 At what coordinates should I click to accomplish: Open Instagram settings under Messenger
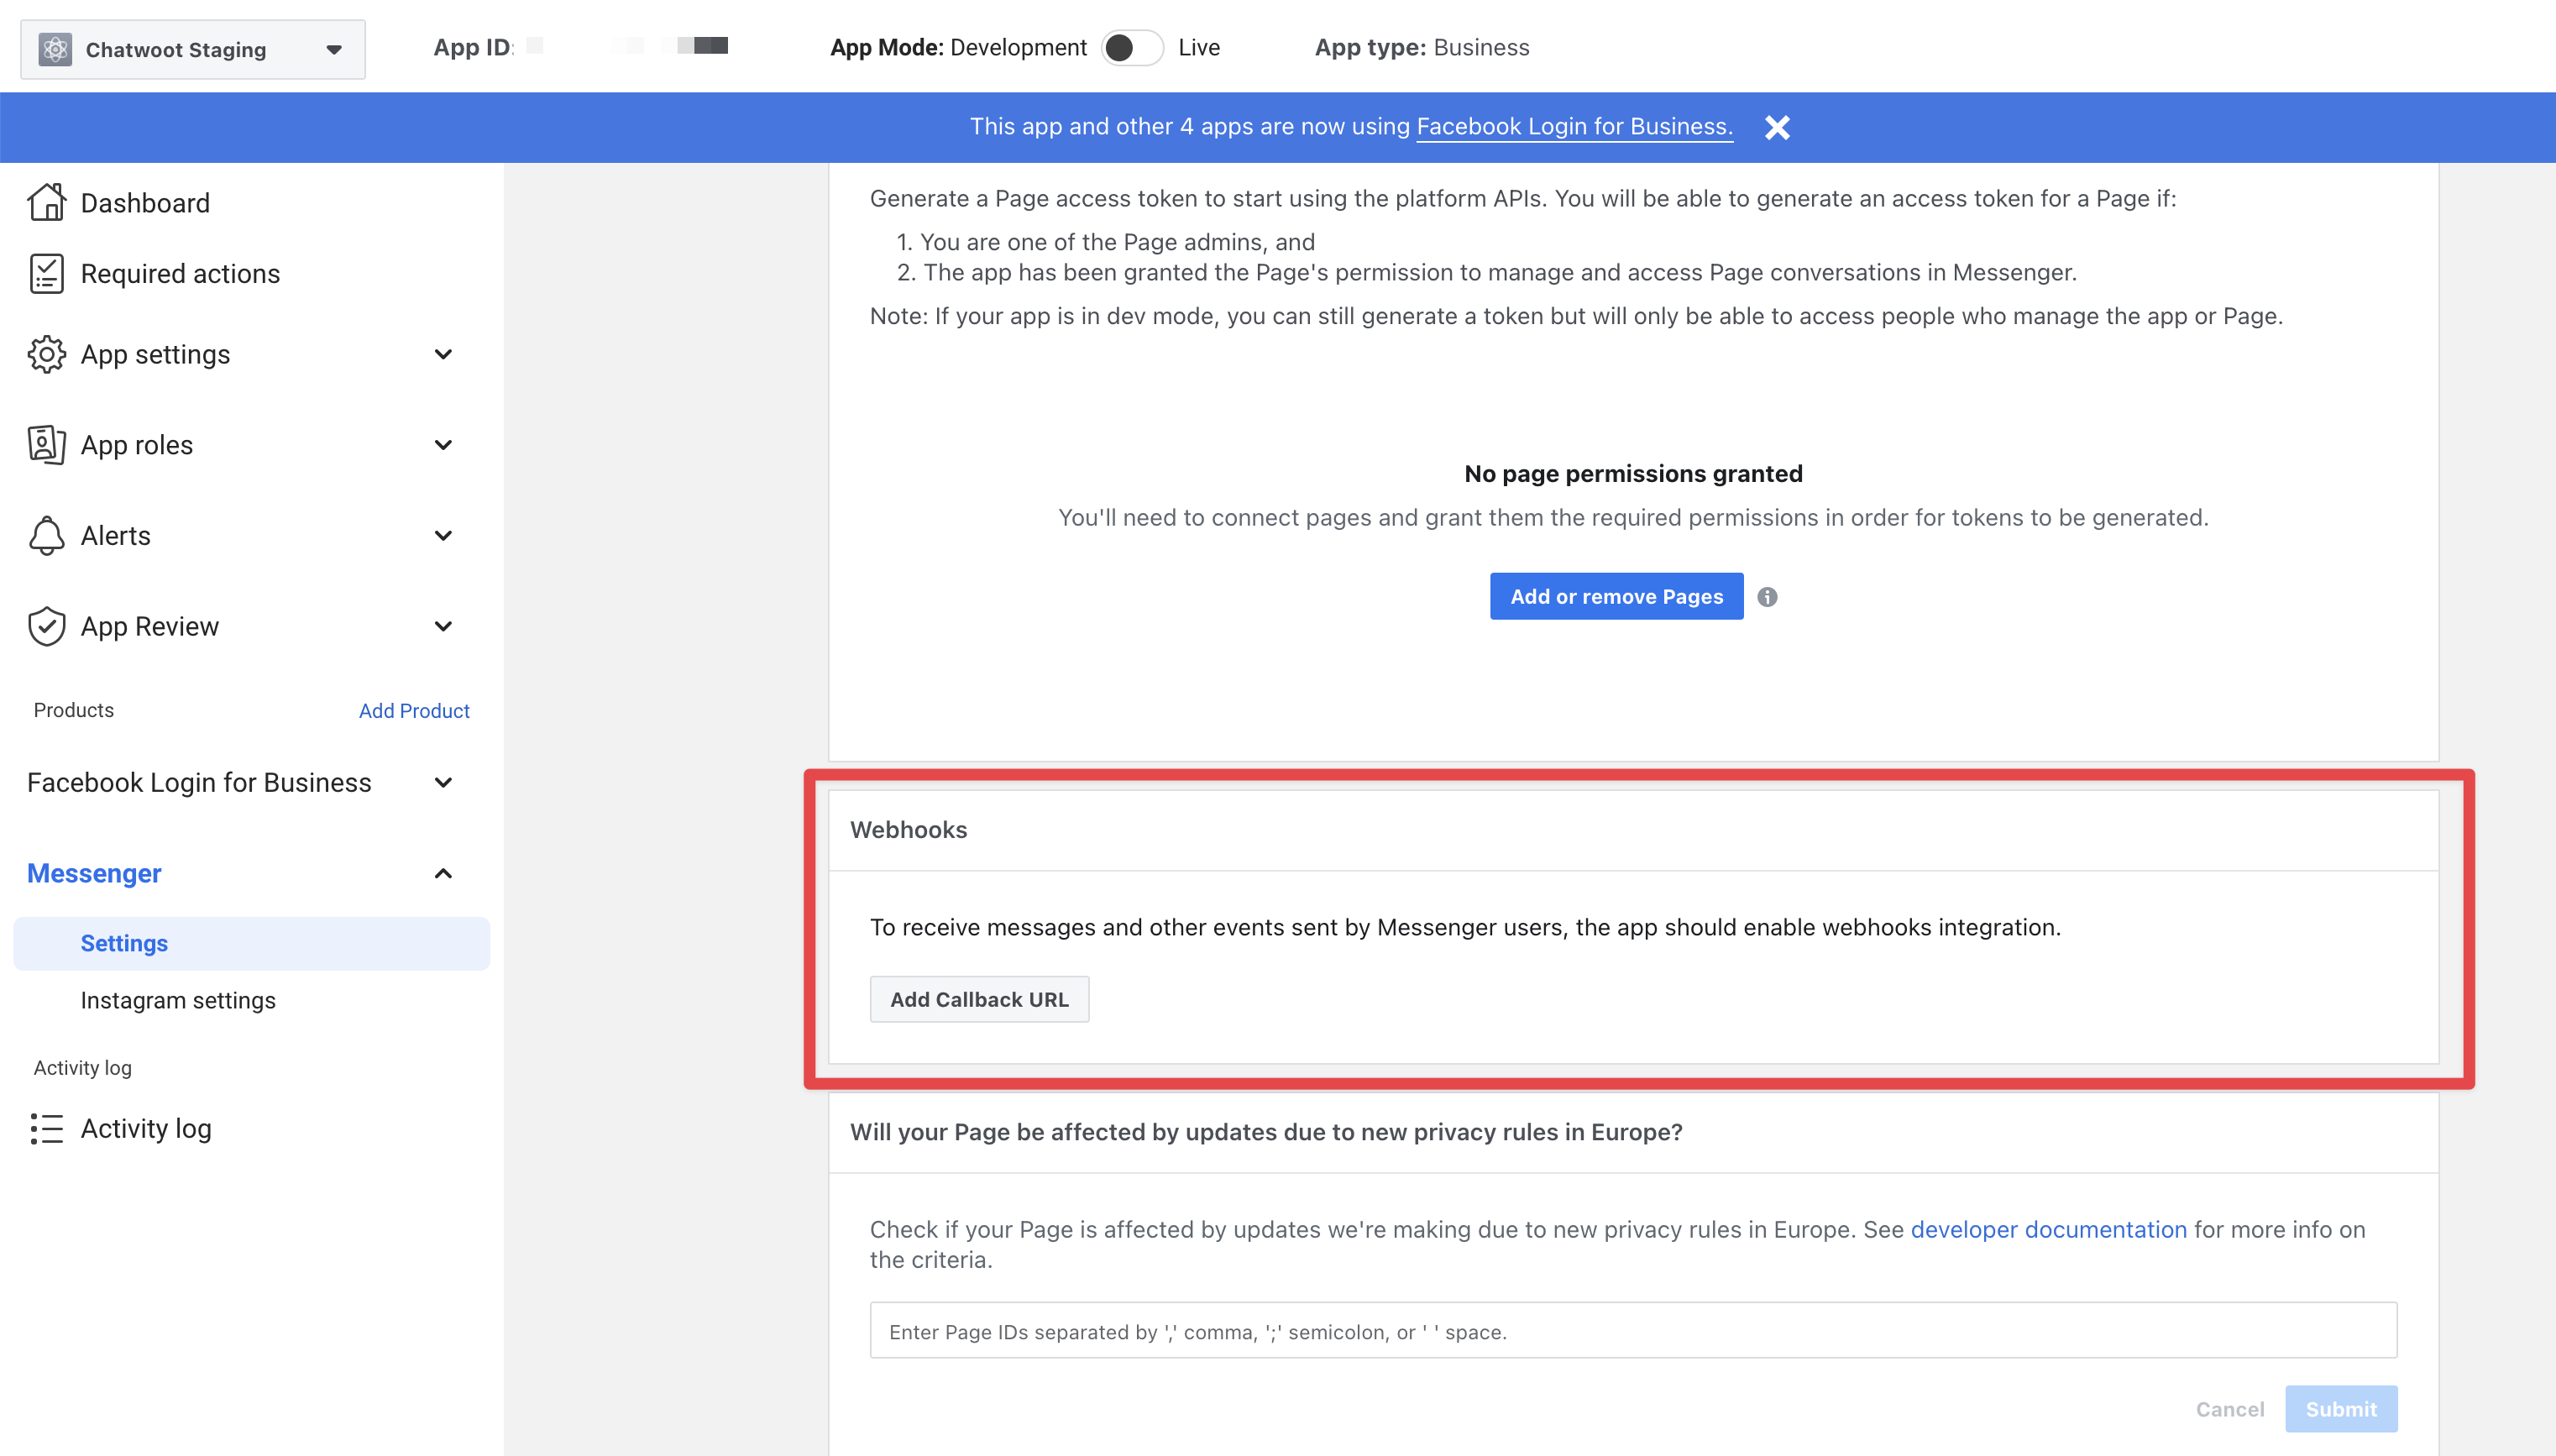[x=178, y=1000]
